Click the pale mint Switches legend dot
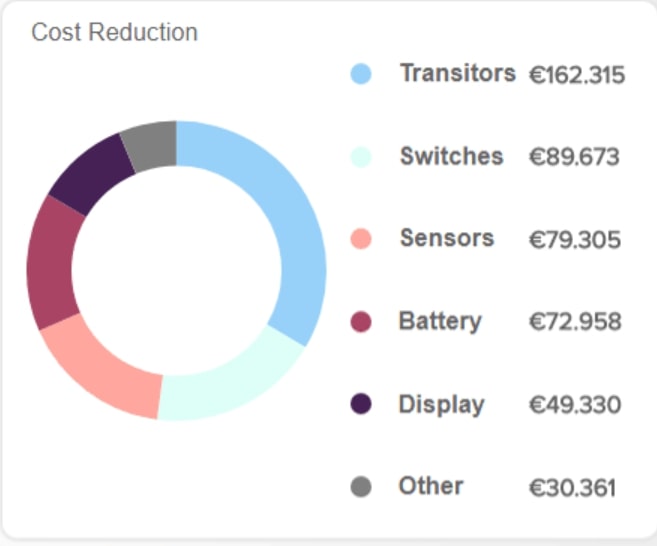 pyautogui.click(x=361, y=157)
